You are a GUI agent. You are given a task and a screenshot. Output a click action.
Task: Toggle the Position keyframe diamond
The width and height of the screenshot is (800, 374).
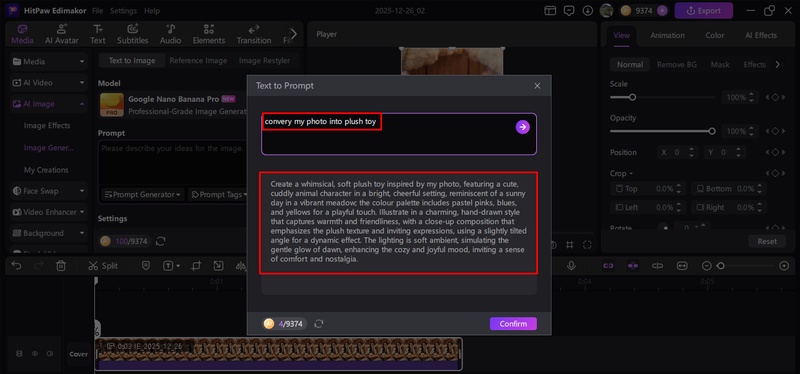coord(775,152)
